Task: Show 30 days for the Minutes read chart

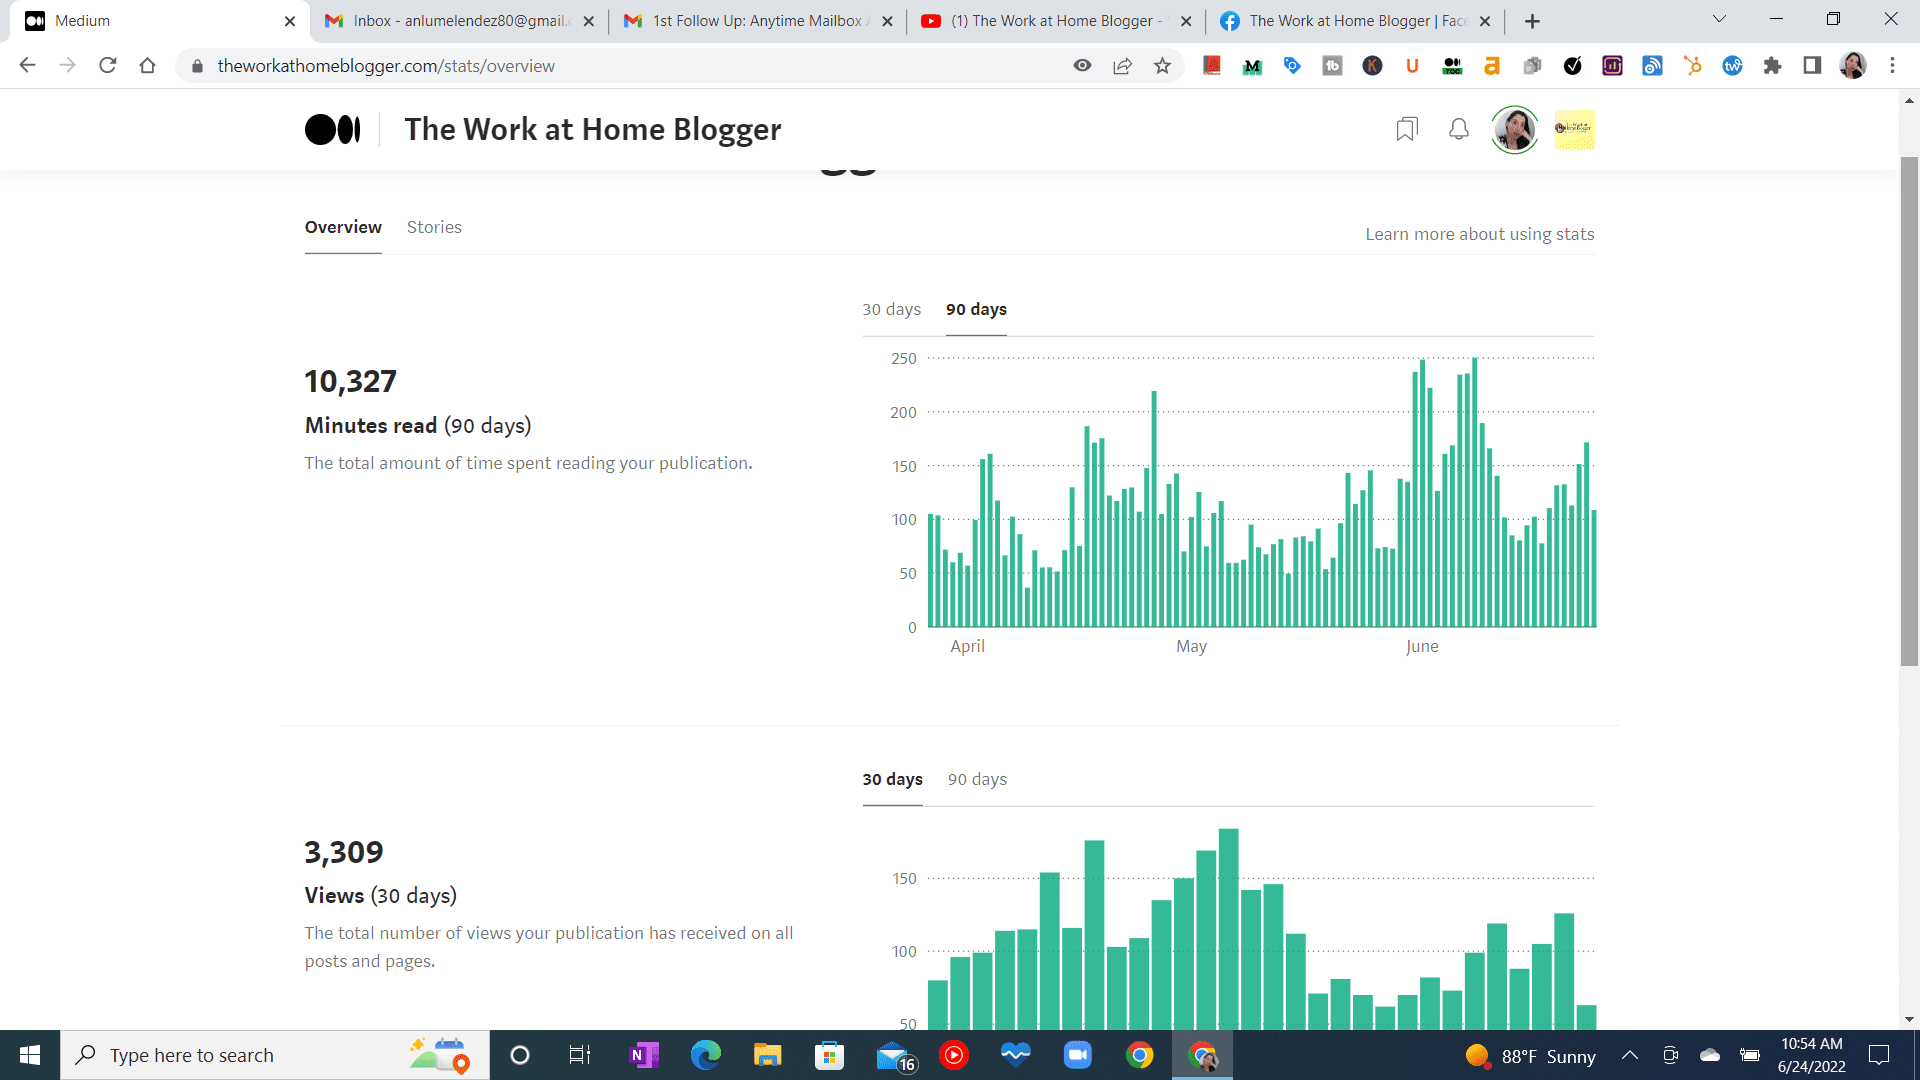Action: tap(891, 309)
